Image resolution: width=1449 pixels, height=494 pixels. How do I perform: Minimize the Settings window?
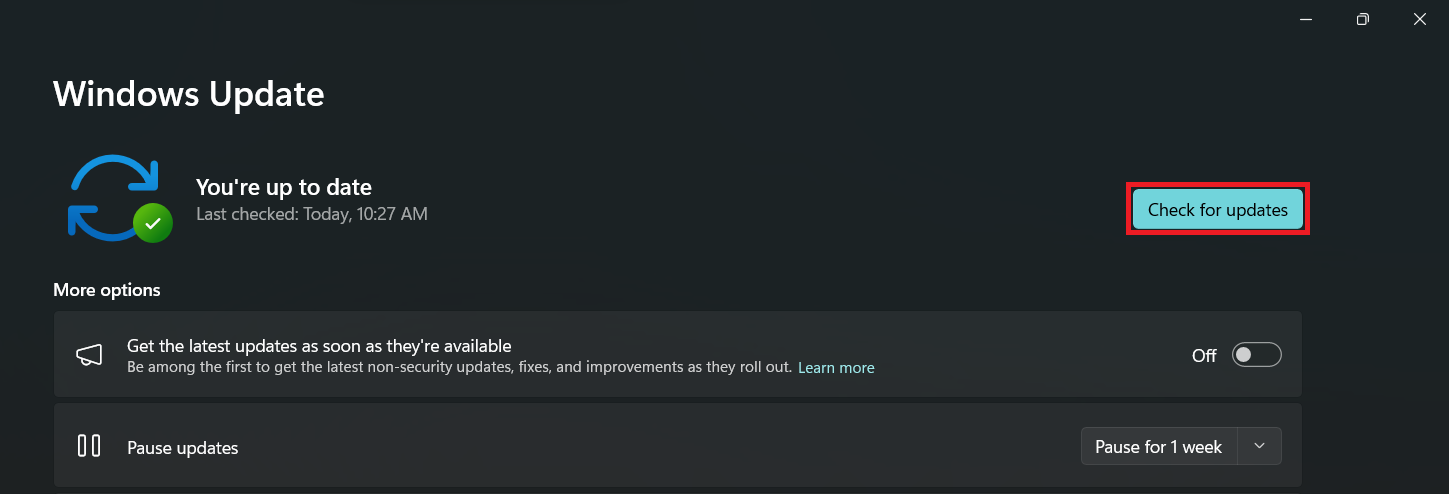coord(1306,19)
